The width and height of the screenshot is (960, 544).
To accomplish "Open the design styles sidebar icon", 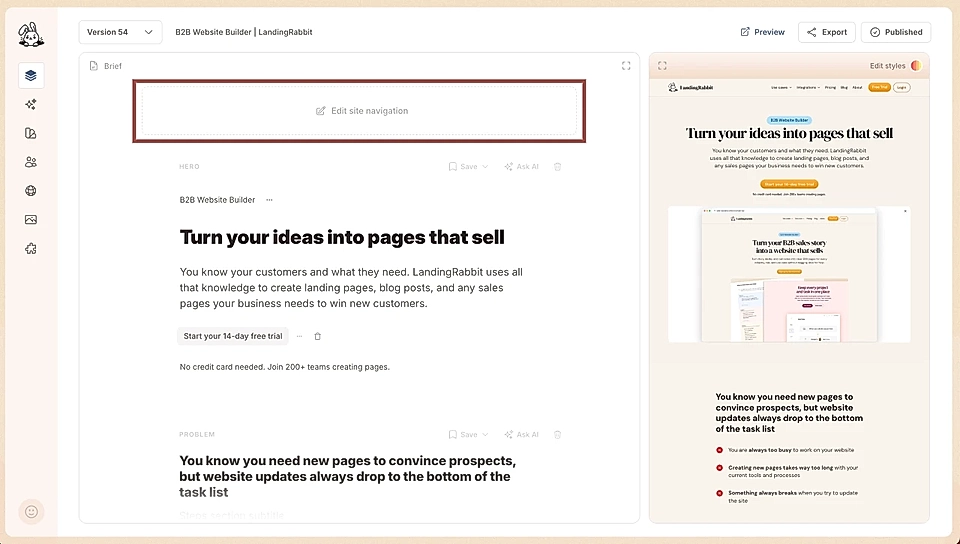I will click(x=31, y=133).
